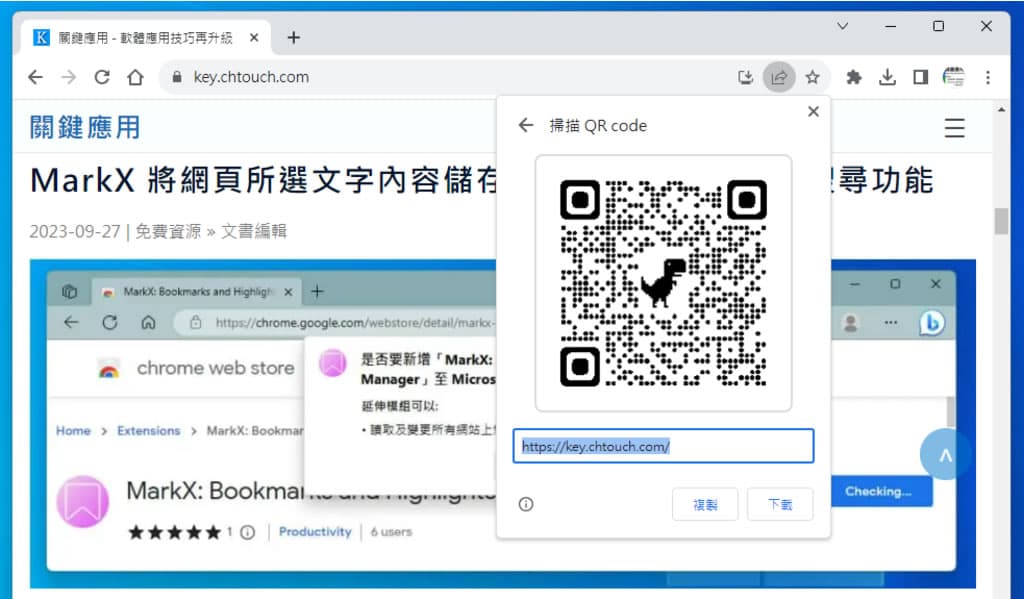Click the 下載 download button
The image size is (1024, 599).
coord(780,504)
